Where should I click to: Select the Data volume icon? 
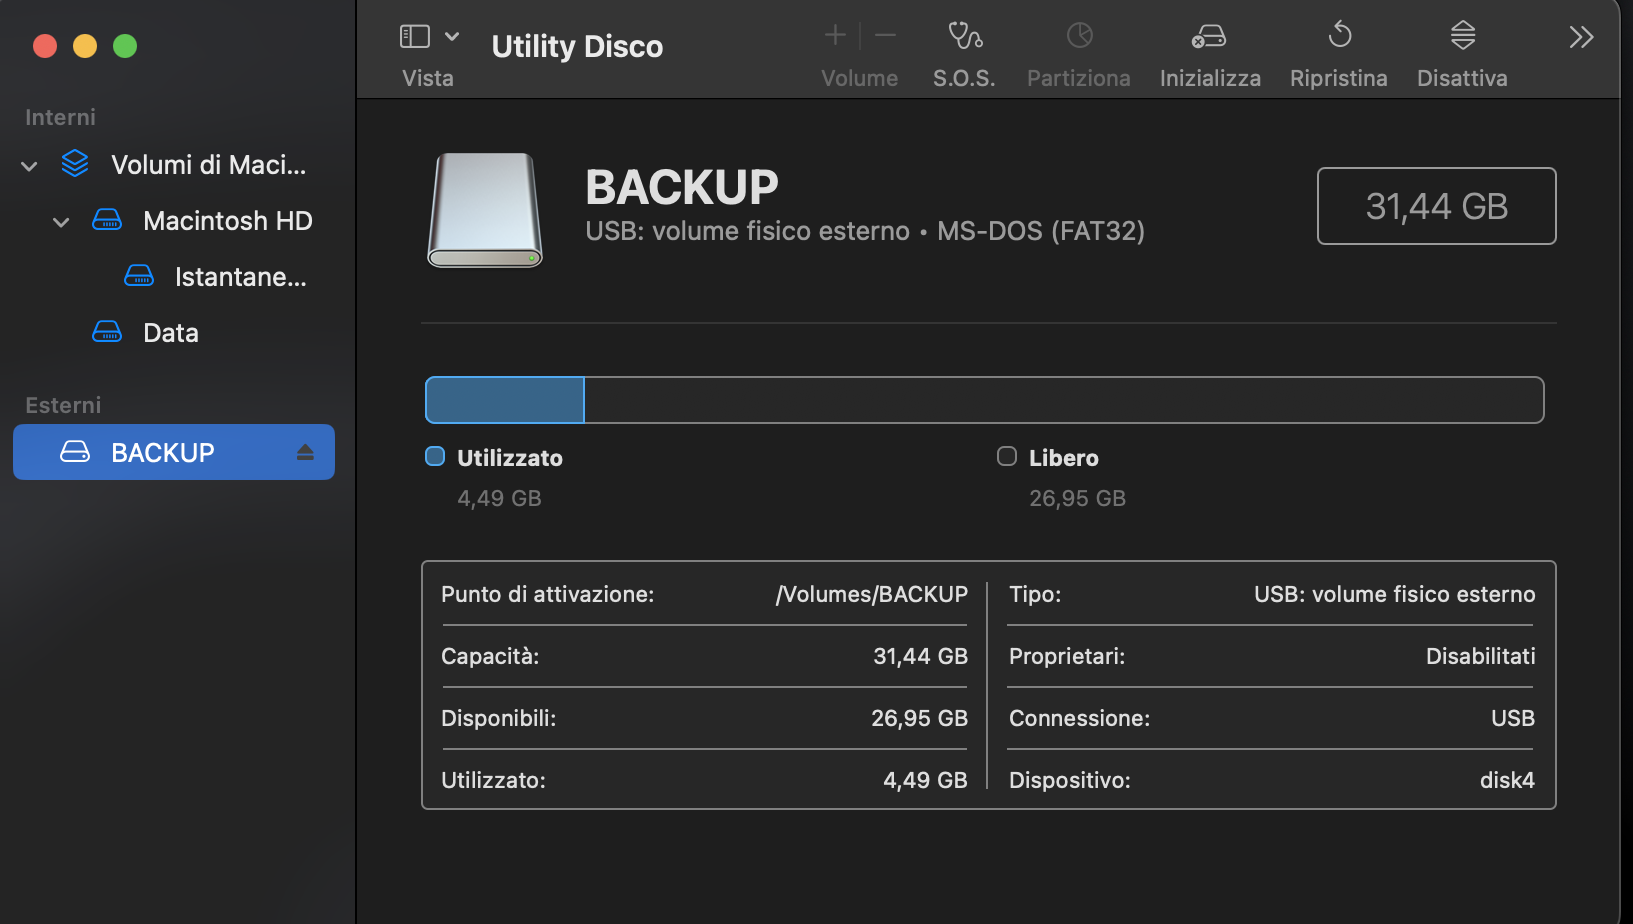pos(107,331)
